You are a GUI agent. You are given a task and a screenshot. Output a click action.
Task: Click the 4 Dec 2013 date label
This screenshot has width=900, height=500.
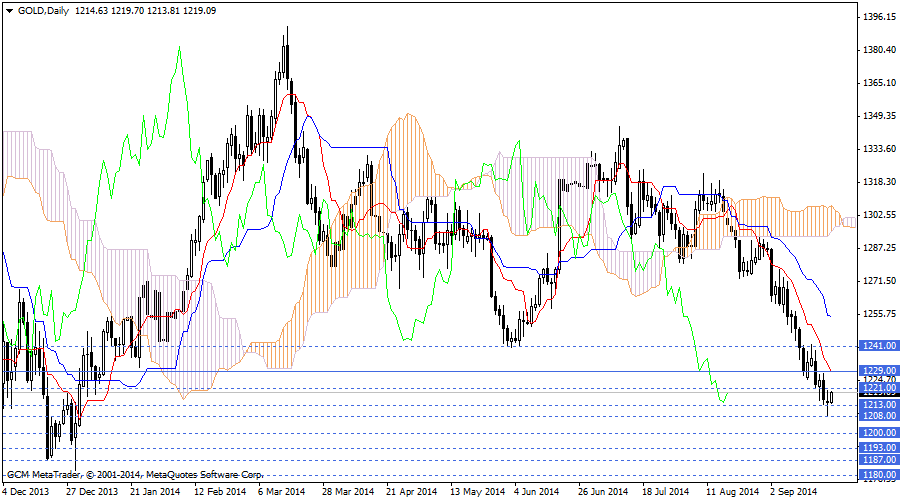pyautogui.click(x=26, y=492)
